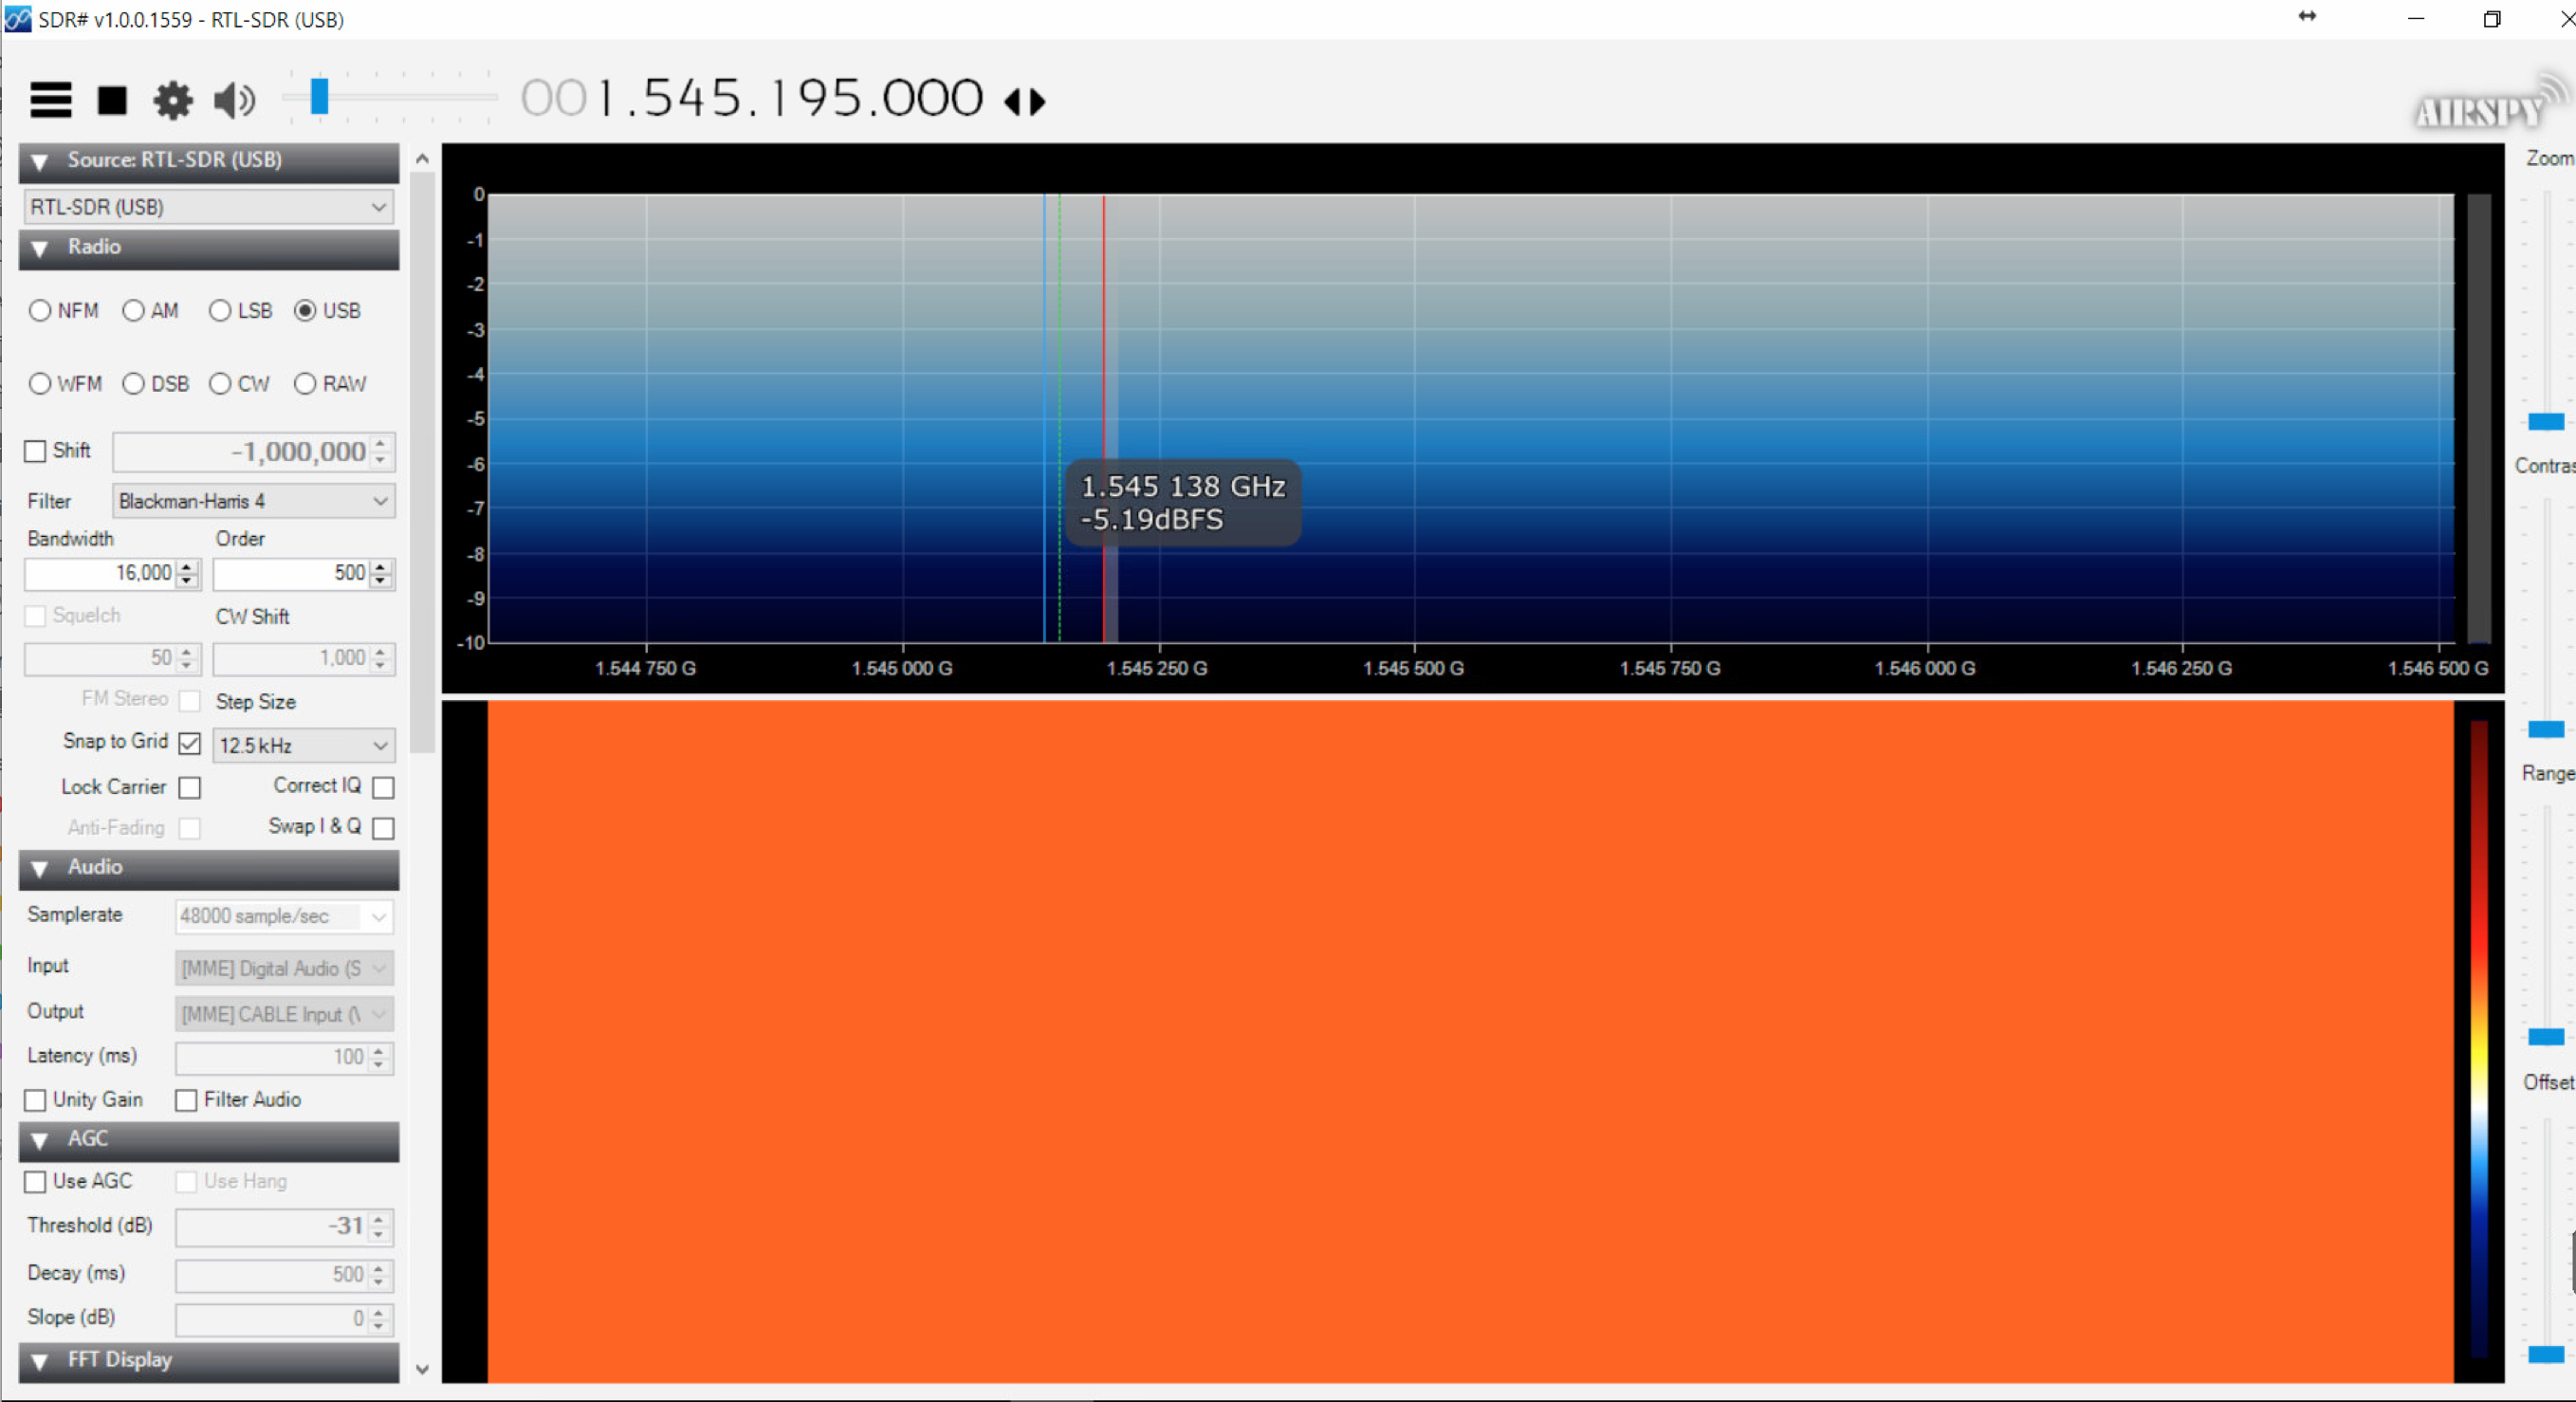2576x1402 pixels.
Task: Click the Shift frequency input field
Action: (243, 452)
